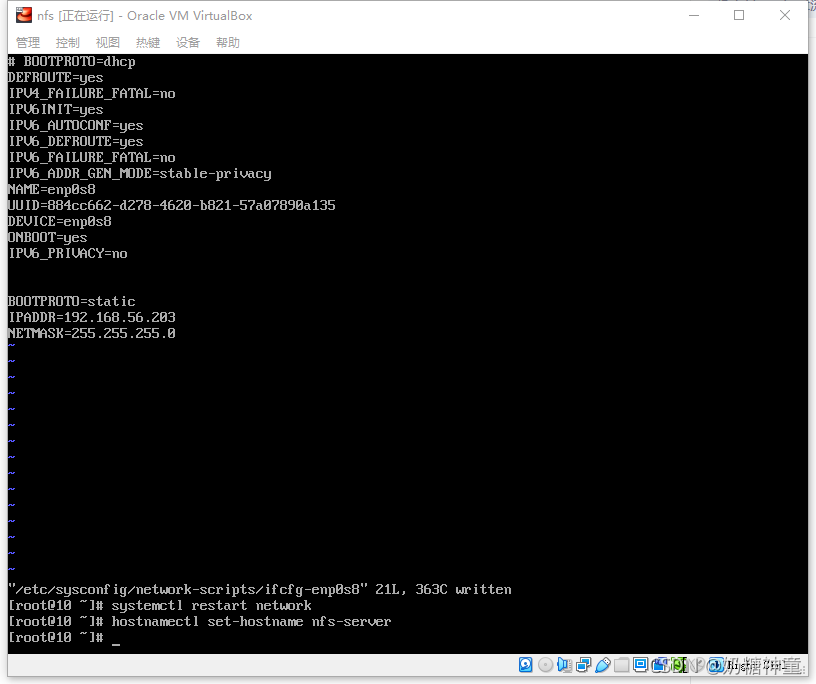Click the DEVICE=enp0s8 line
Viewport: 816px width, 684px height.
[x=60, y=221]
